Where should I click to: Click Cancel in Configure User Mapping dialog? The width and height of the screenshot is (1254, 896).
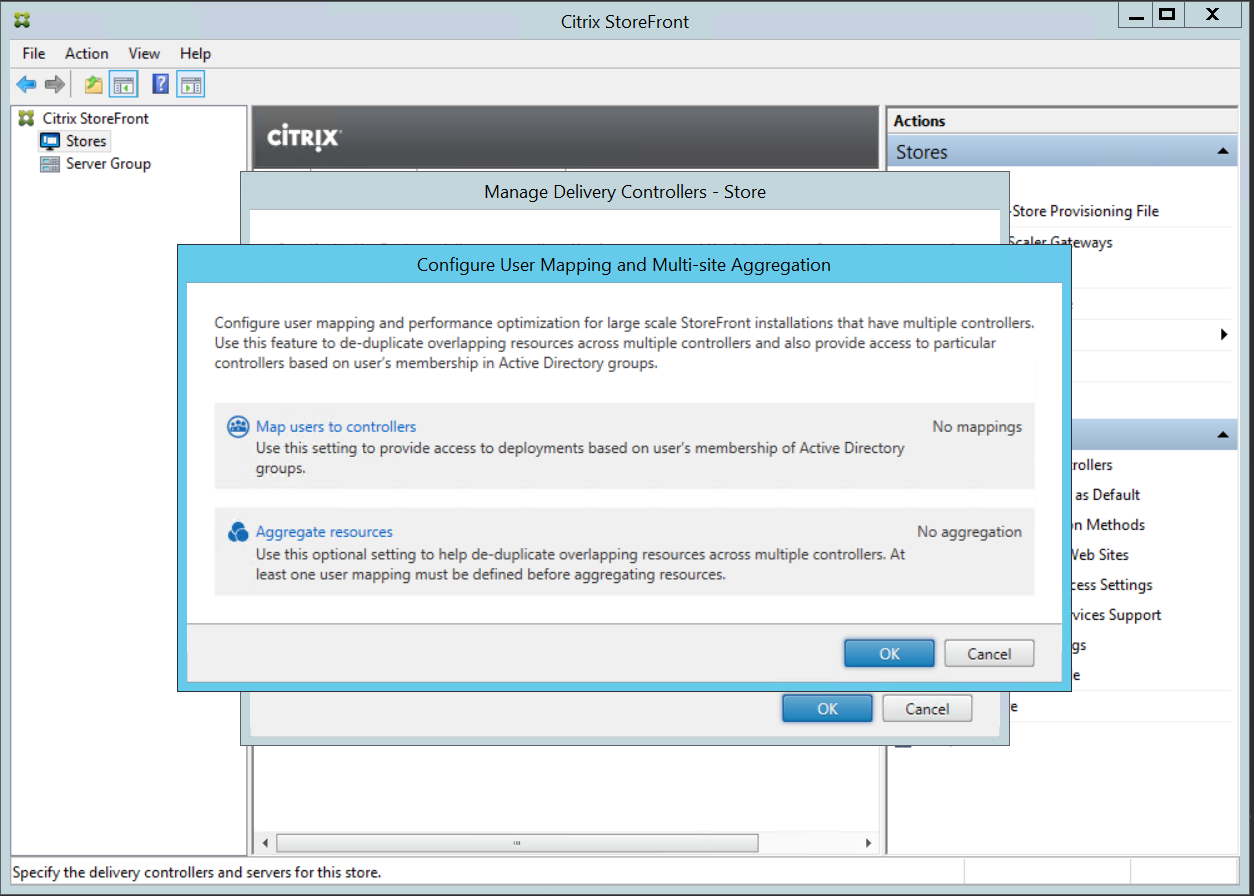[x=989, y=654]
